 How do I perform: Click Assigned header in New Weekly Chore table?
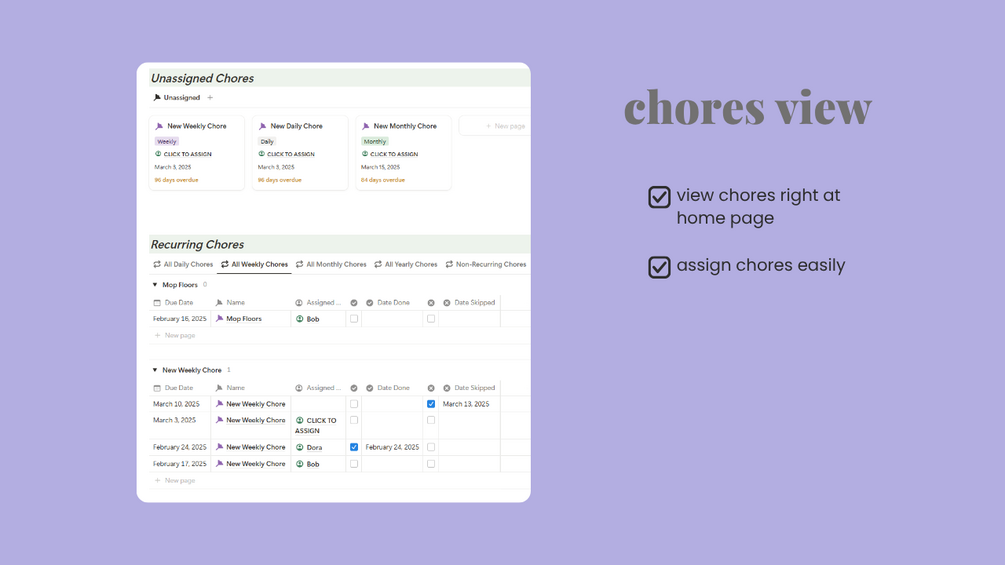(319, 388)
